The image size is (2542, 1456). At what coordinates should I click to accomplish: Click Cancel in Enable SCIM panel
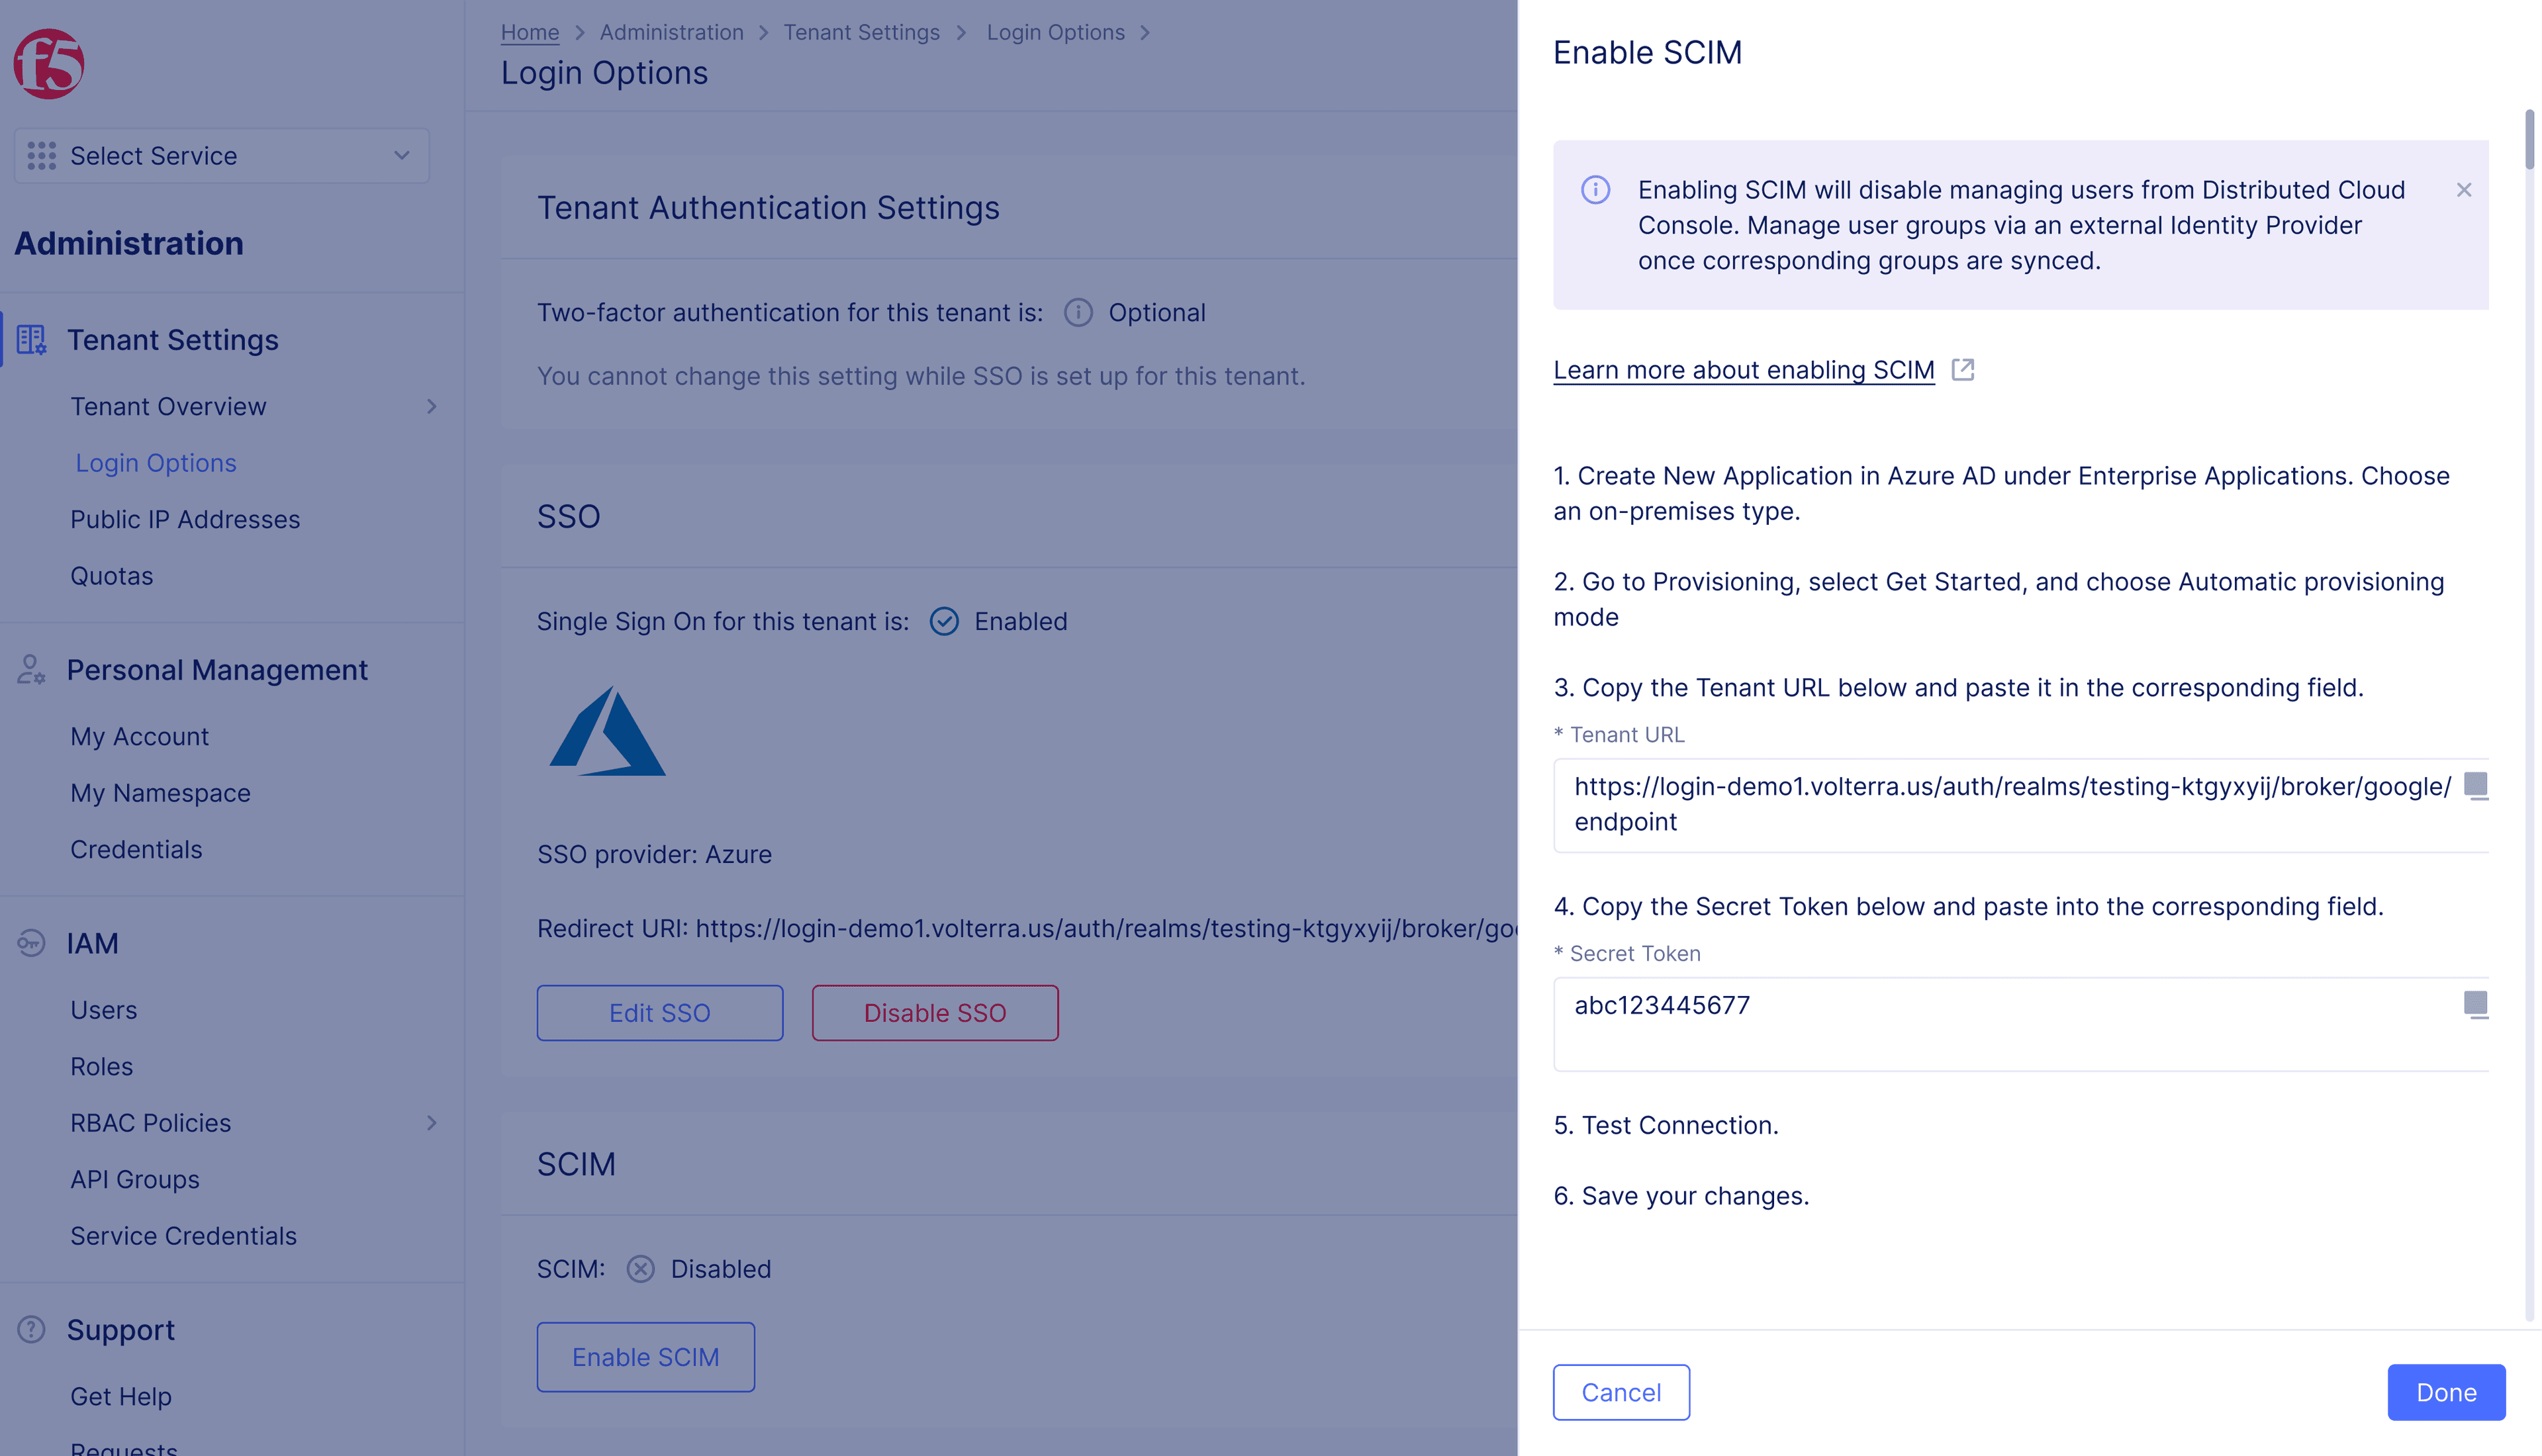coord(1621,1392)
